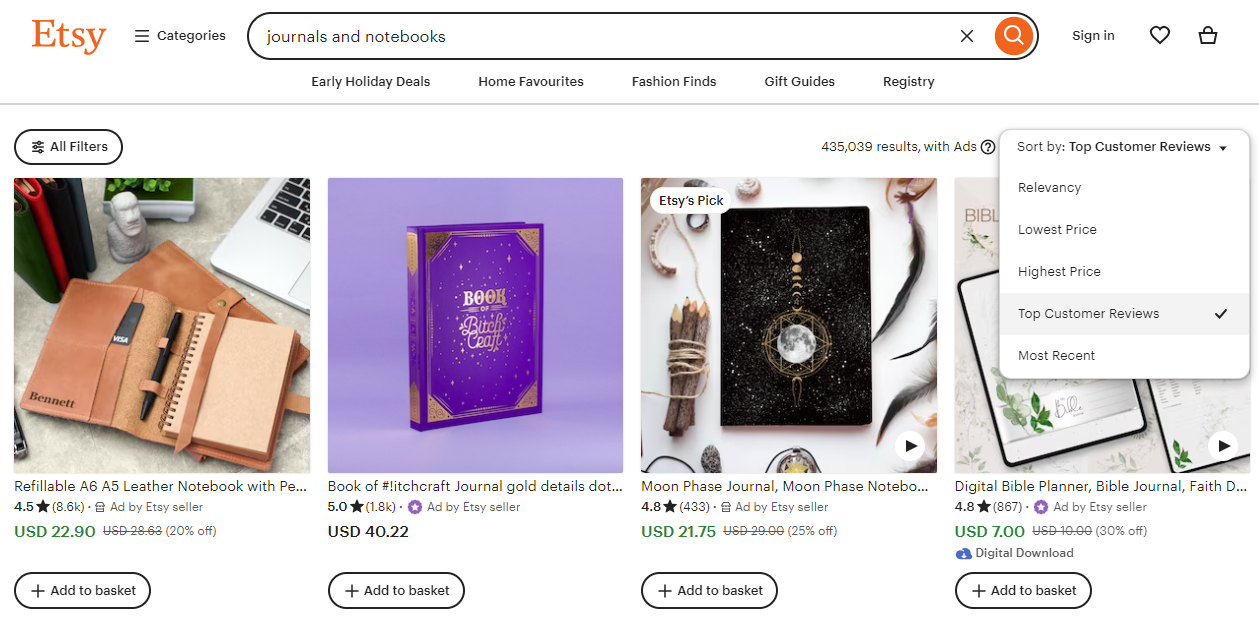This screenshot has height=621, width=1259.
Task: Click inside the search input field
Action: (x=600, y=36)
